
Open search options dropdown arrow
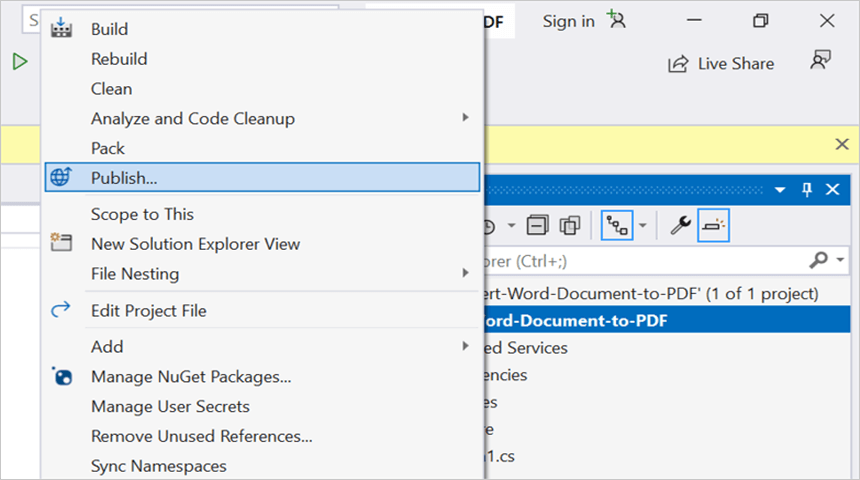point(840,260)
